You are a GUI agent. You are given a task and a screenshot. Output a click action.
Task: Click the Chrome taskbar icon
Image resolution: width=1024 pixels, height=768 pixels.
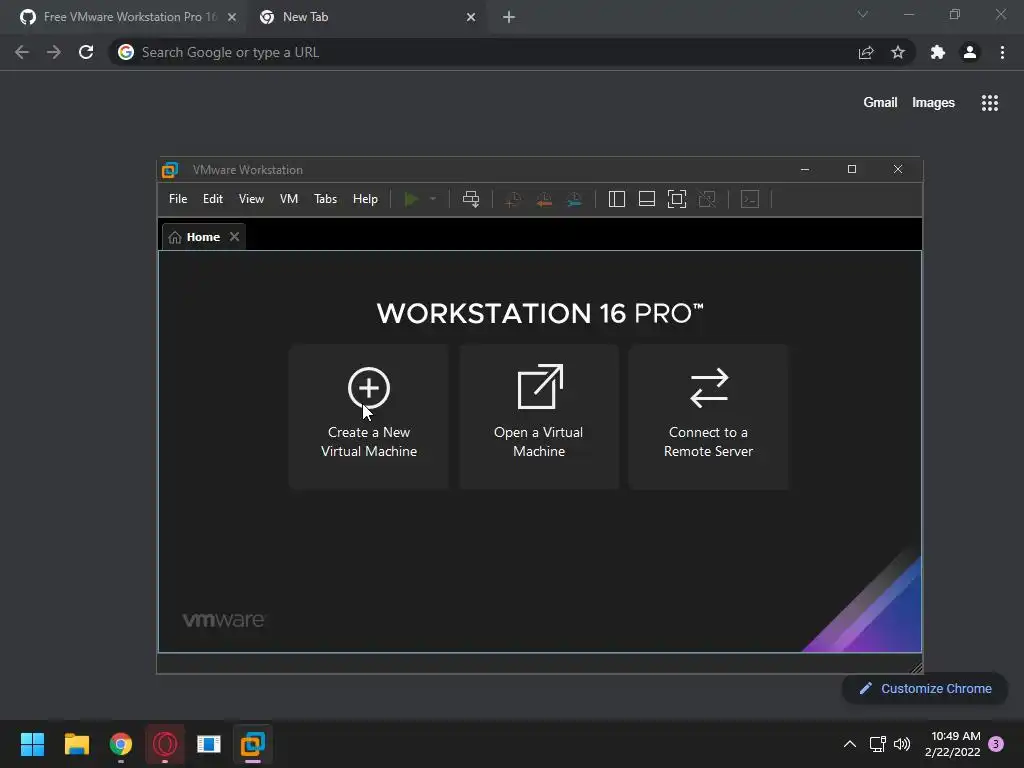(x=121, y=744)
